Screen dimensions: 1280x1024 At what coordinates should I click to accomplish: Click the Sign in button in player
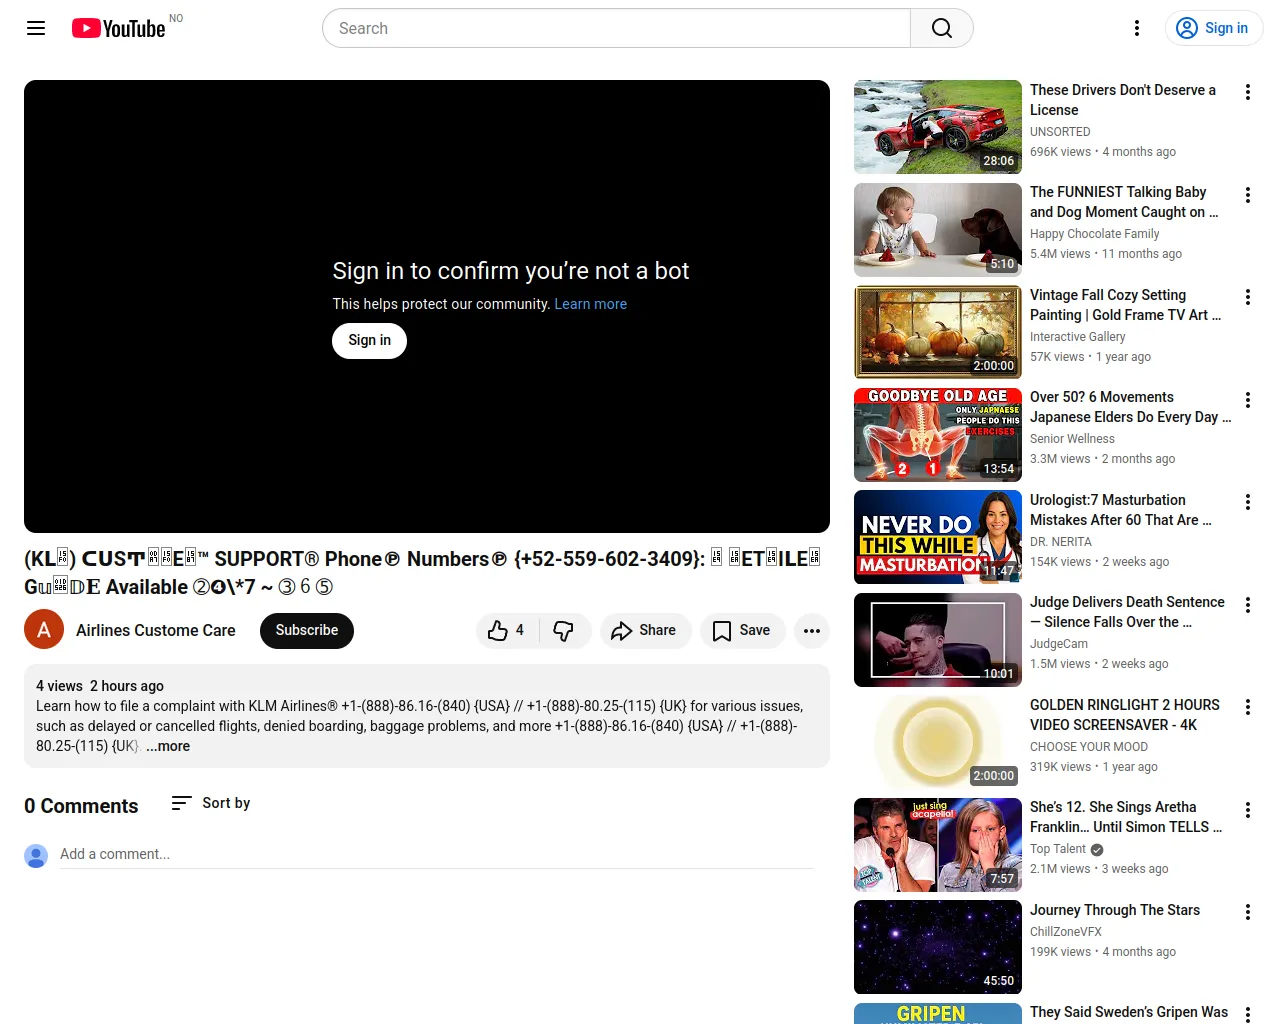click(369, 341)
